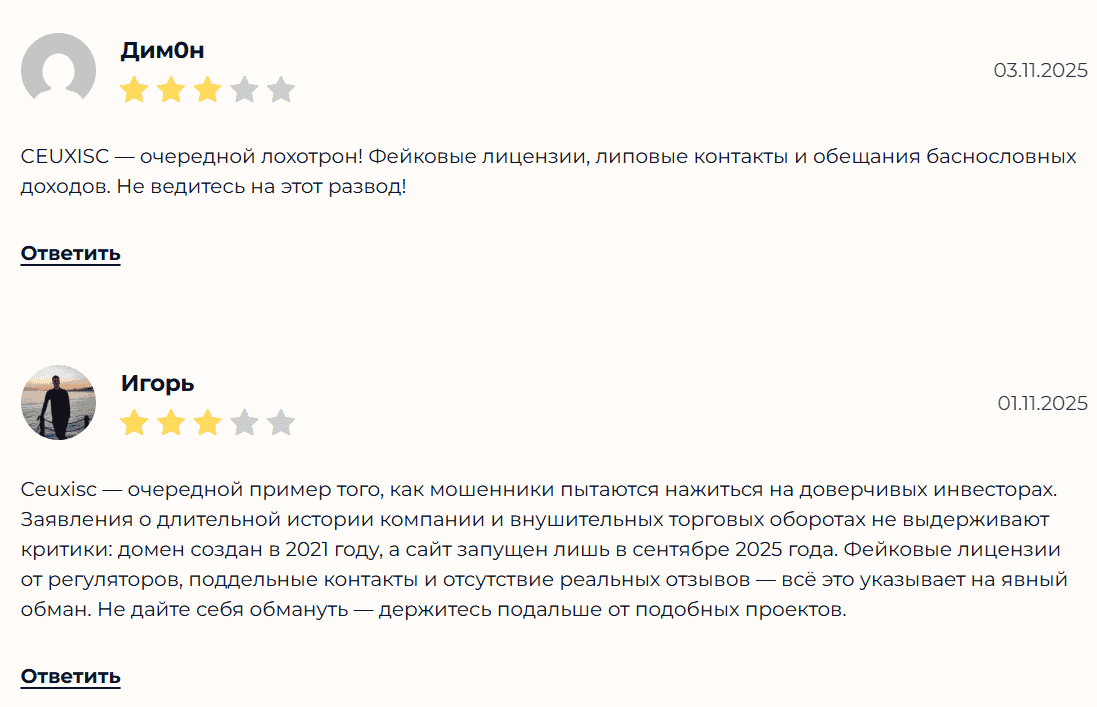Select the fifth star in Дим0н's rating
The image size is (1097, 707).
(x=279, y=89)
